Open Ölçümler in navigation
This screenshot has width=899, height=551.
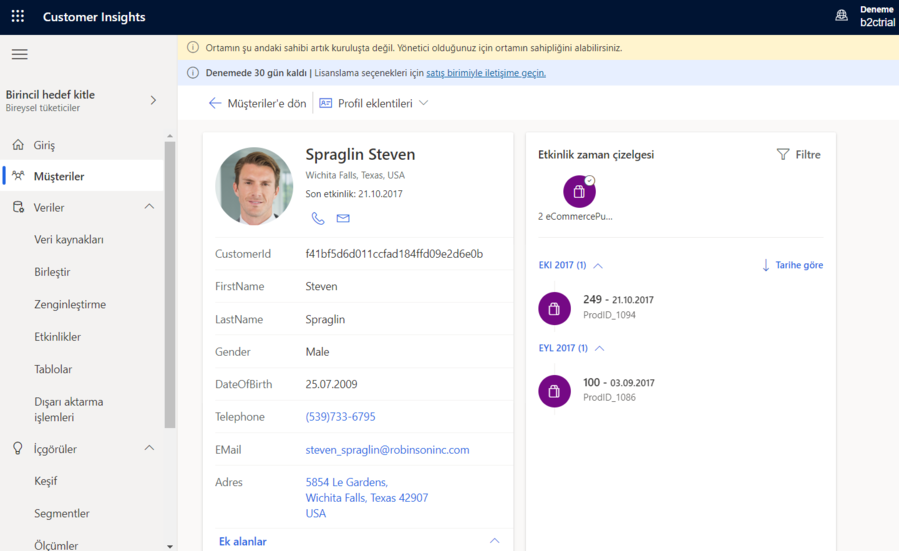(x=56, y=545)
